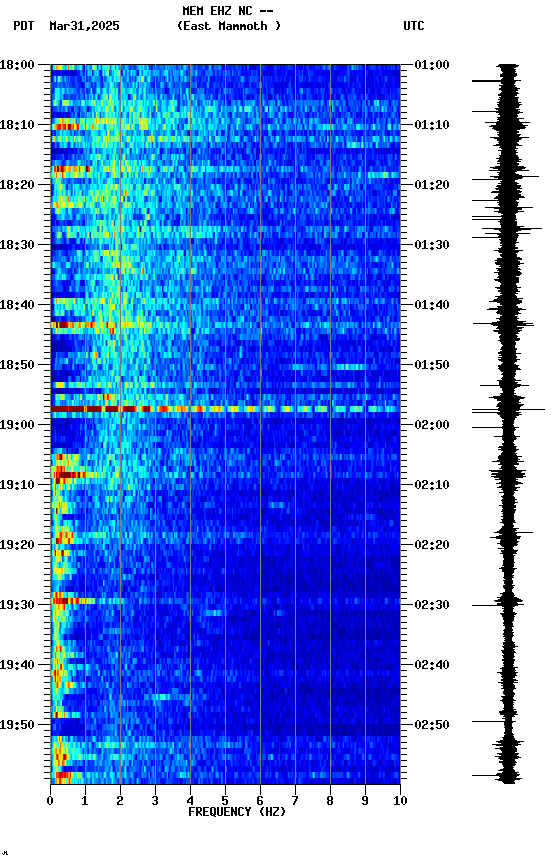
Task: Click the PDT timezone label
Action: (24, 26)
